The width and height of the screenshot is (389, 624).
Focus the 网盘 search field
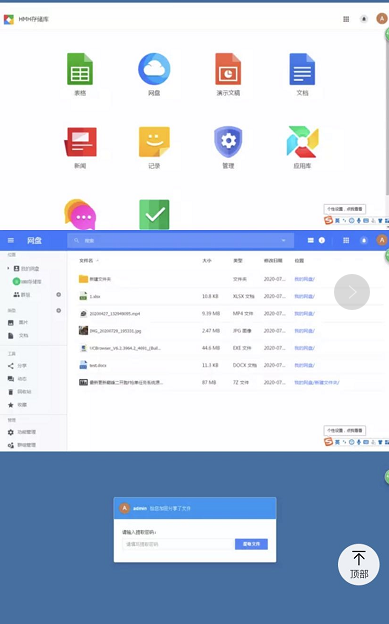click(180, 240)
